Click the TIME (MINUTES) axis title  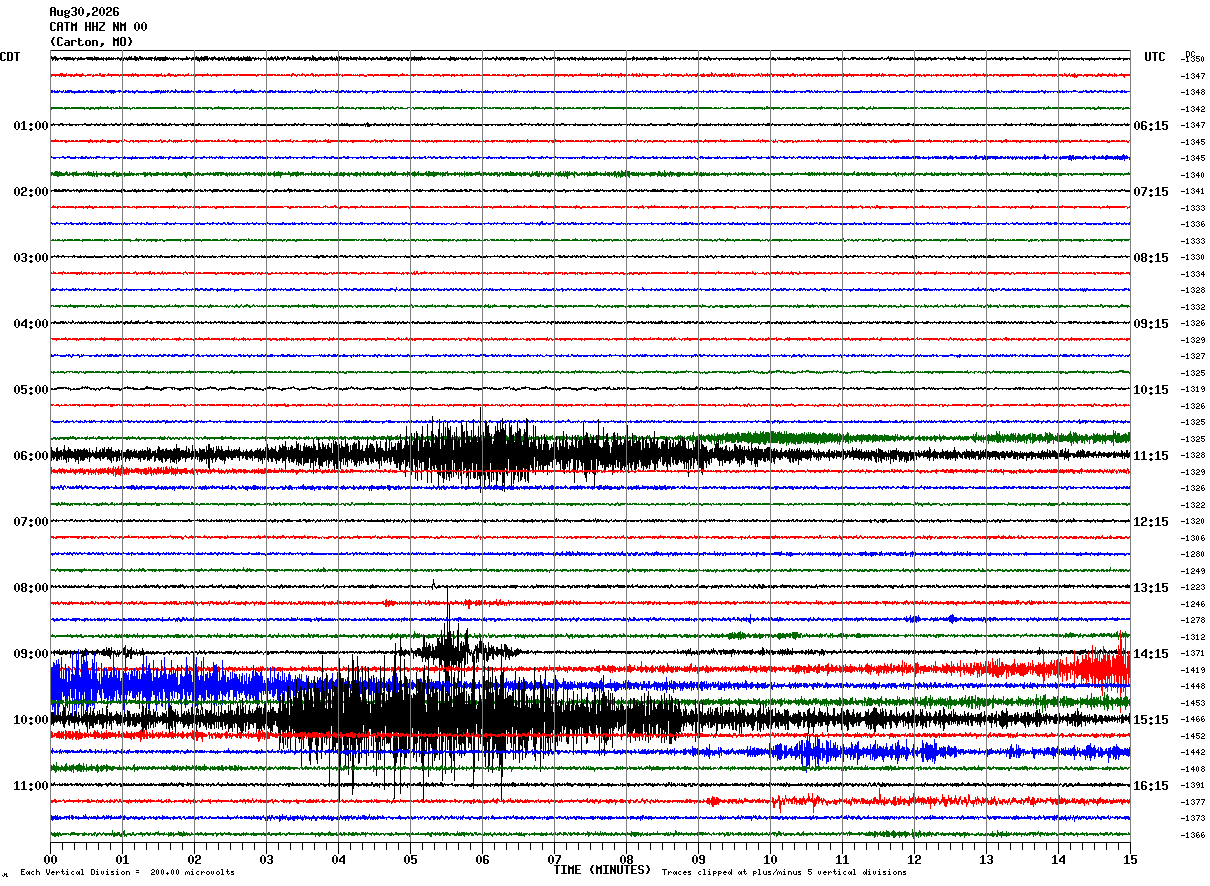point(602,870)
